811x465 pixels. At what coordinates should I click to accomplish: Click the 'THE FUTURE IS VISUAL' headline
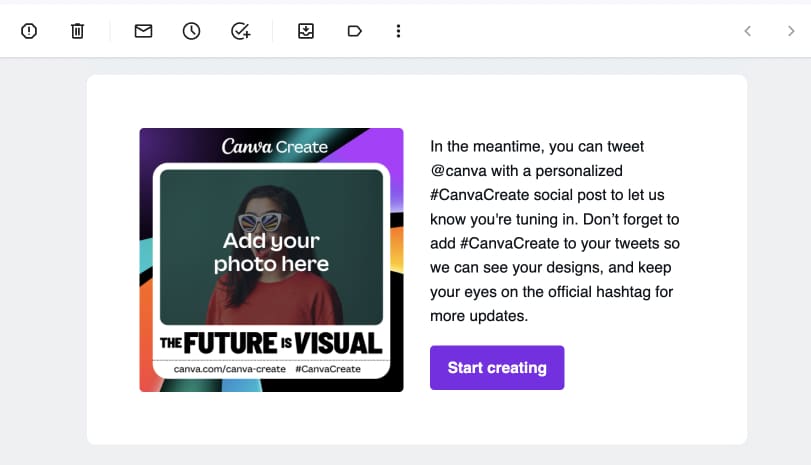click(271, 343)
